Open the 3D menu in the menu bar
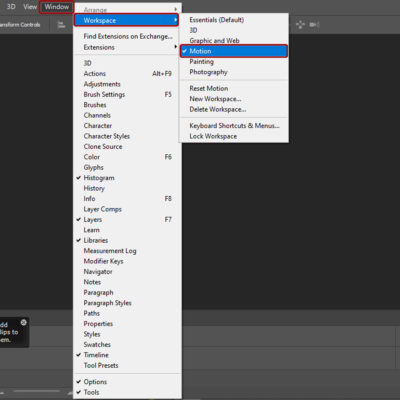This screenshot has width=400, height=400. pos(11,7)
